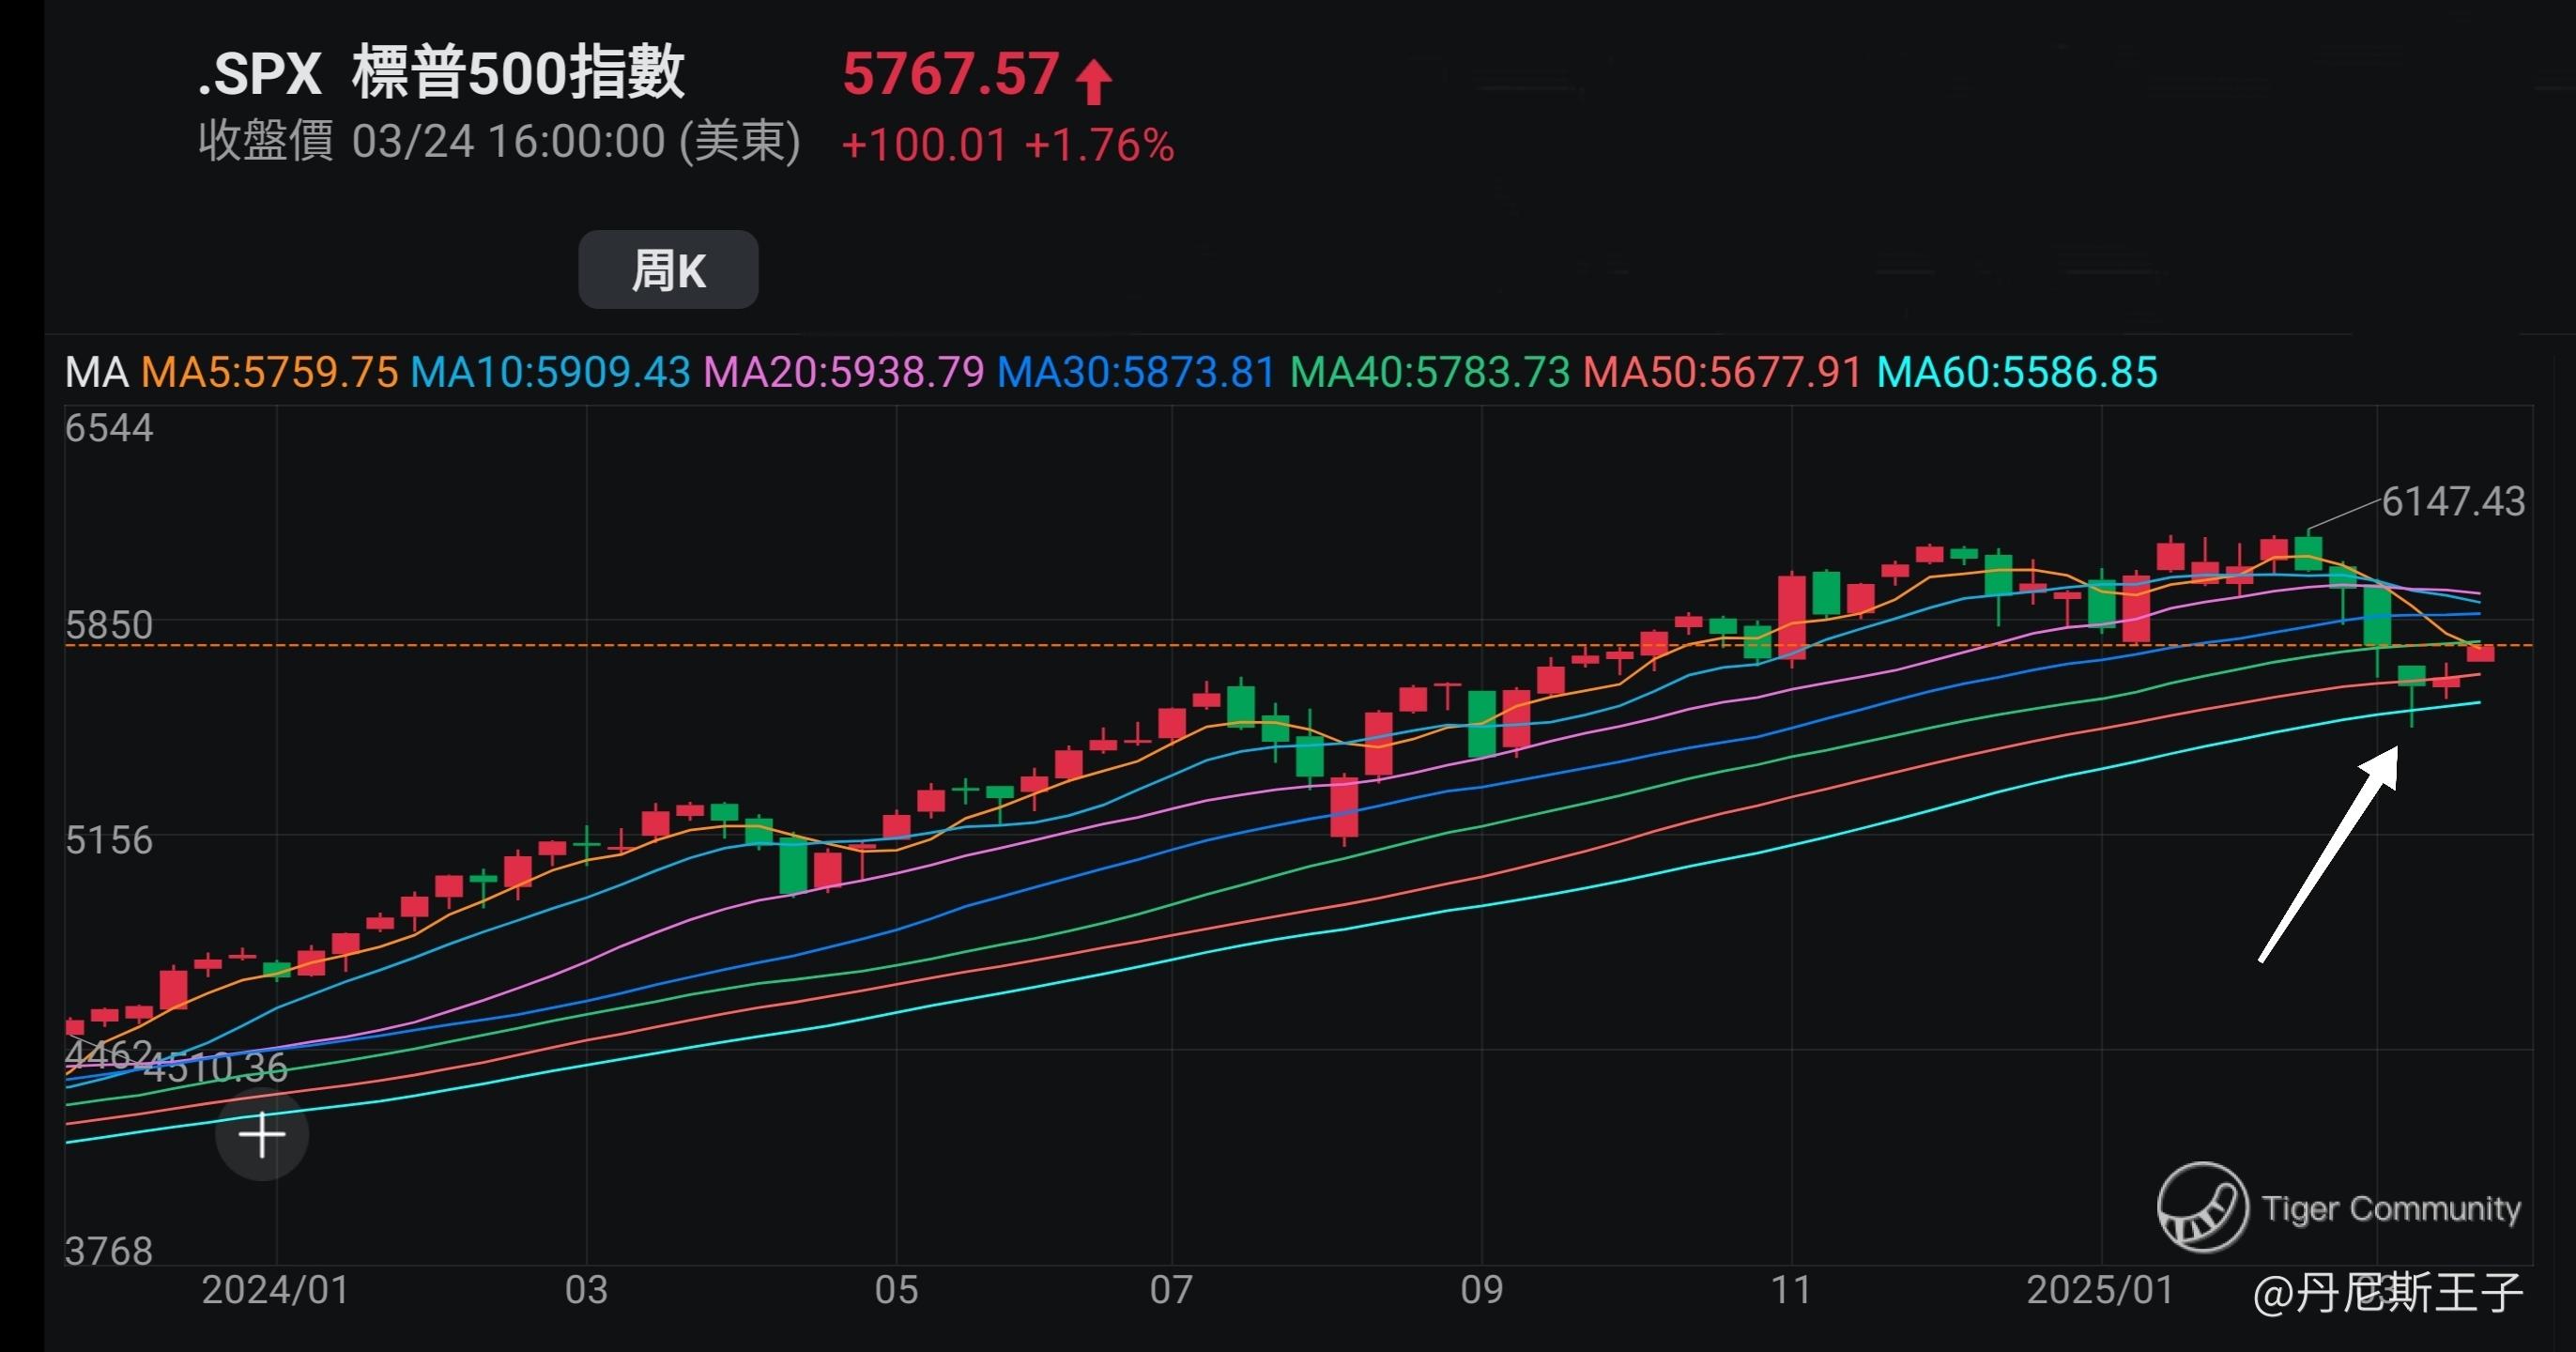2576x1352 pixels.
Task: Toggle the MA20:5938.79 indicator label
Action: (x=844, y=373)
